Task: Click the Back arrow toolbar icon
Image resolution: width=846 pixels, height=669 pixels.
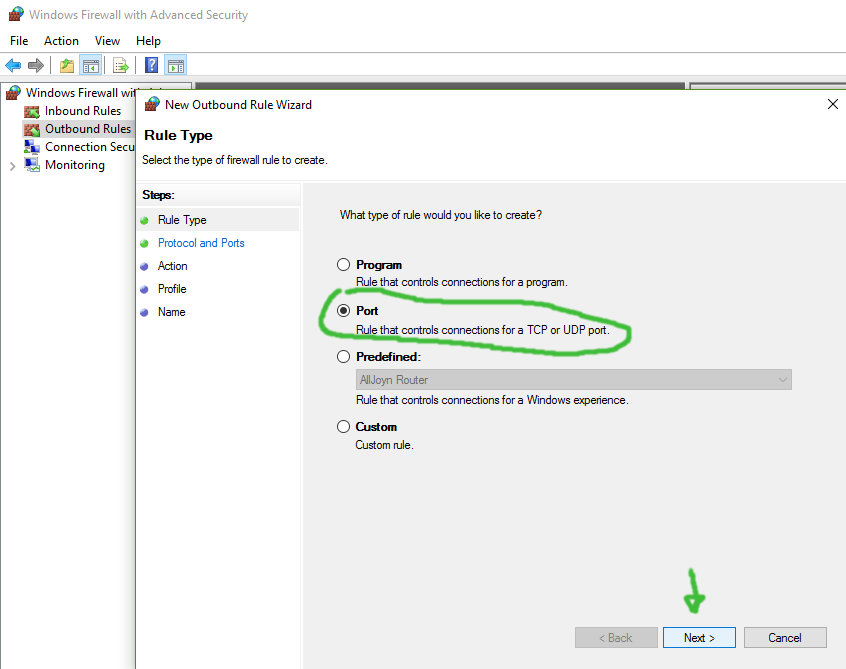Action: 13,66
